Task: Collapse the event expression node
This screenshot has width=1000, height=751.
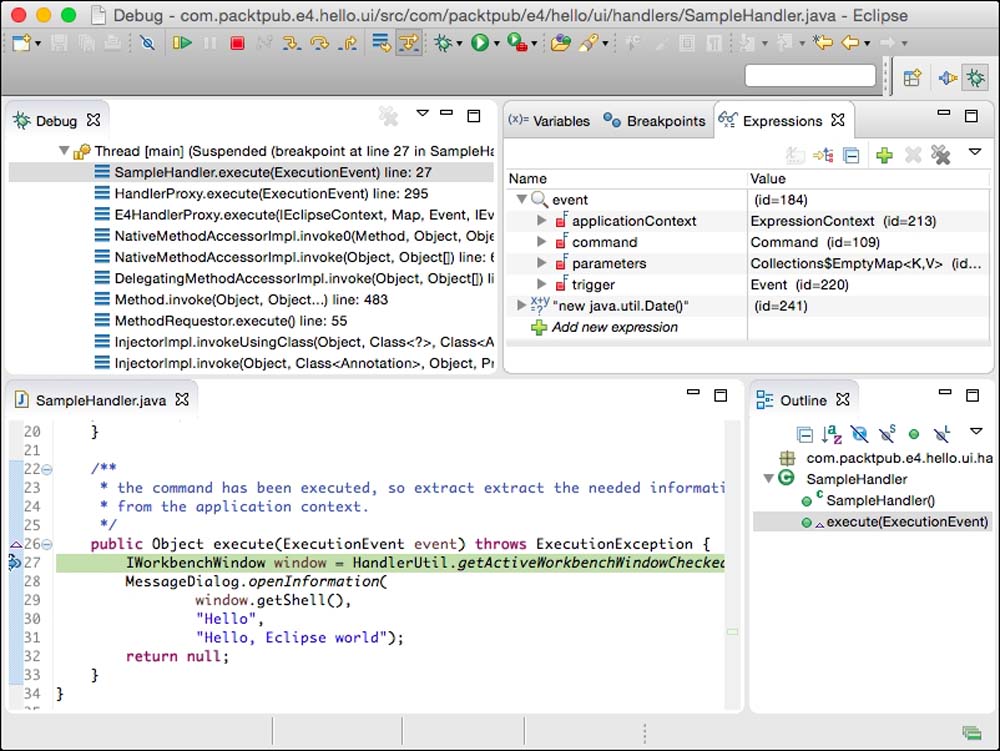Action: pos(521,200)
